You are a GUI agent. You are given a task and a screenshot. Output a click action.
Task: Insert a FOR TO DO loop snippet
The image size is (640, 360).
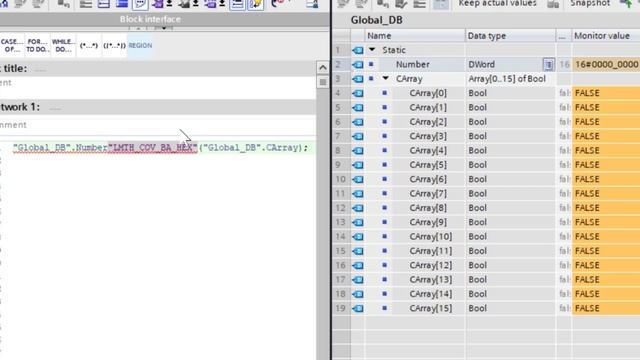click(x=37, y=45)
